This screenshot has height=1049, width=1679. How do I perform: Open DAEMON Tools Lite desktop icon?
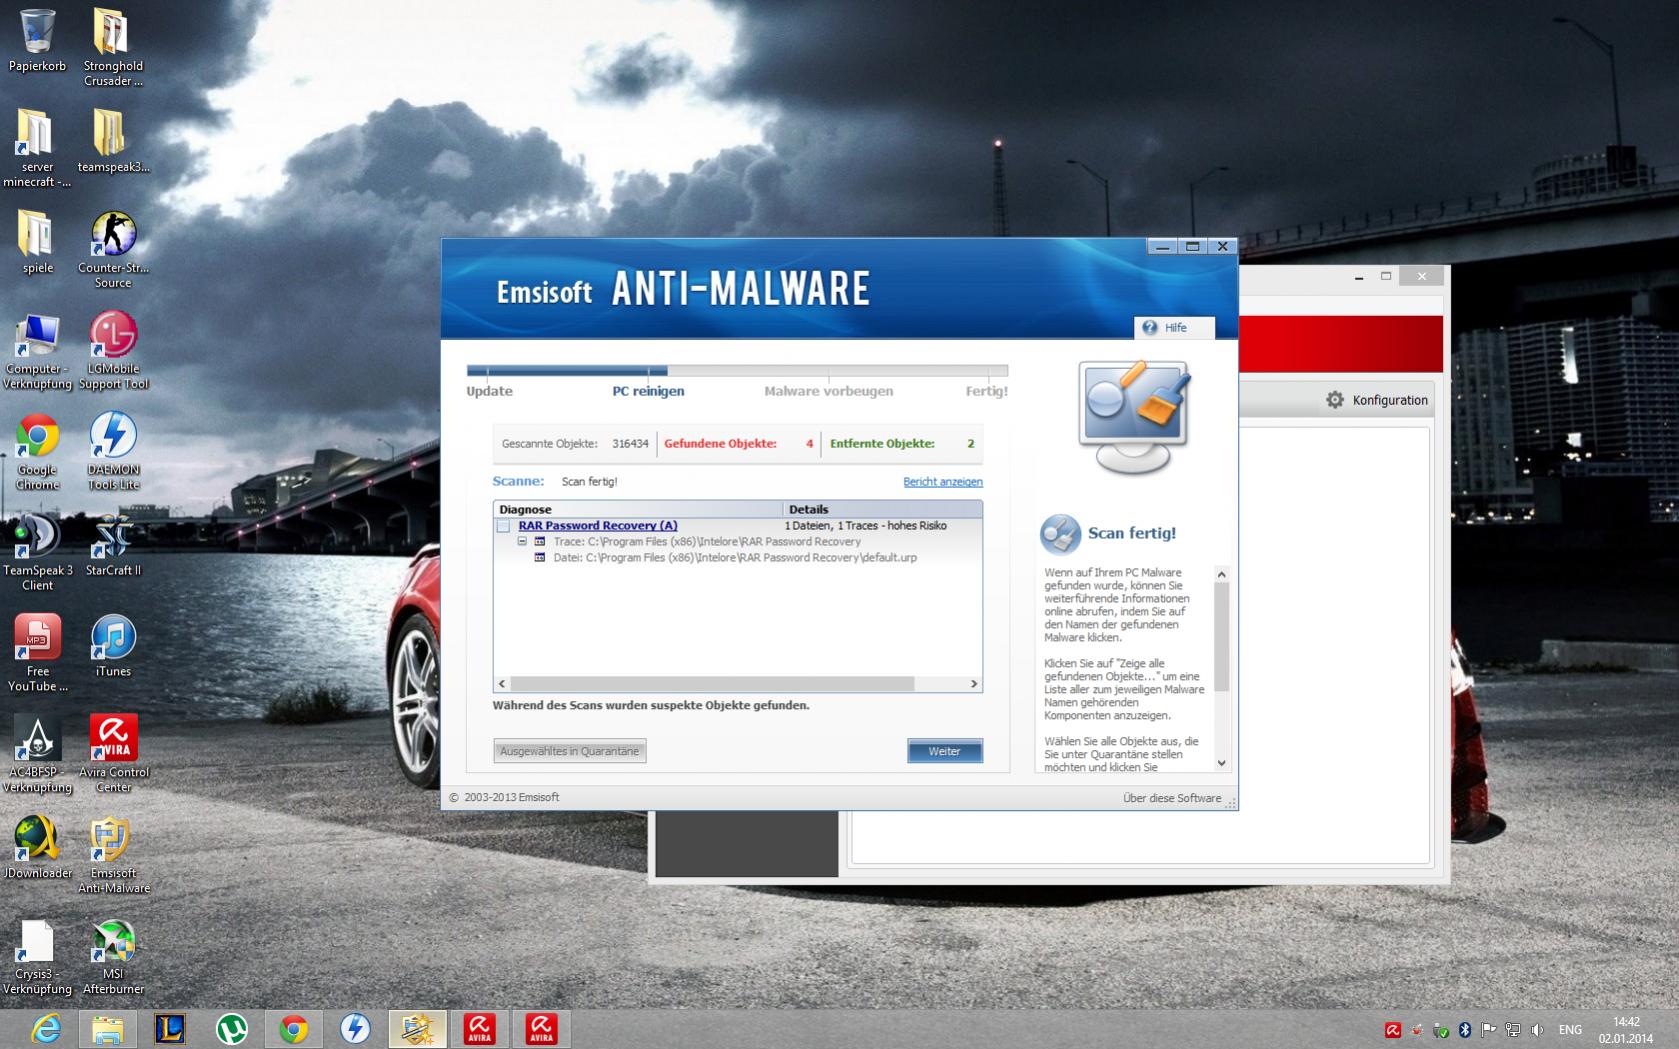pos(113,452)
